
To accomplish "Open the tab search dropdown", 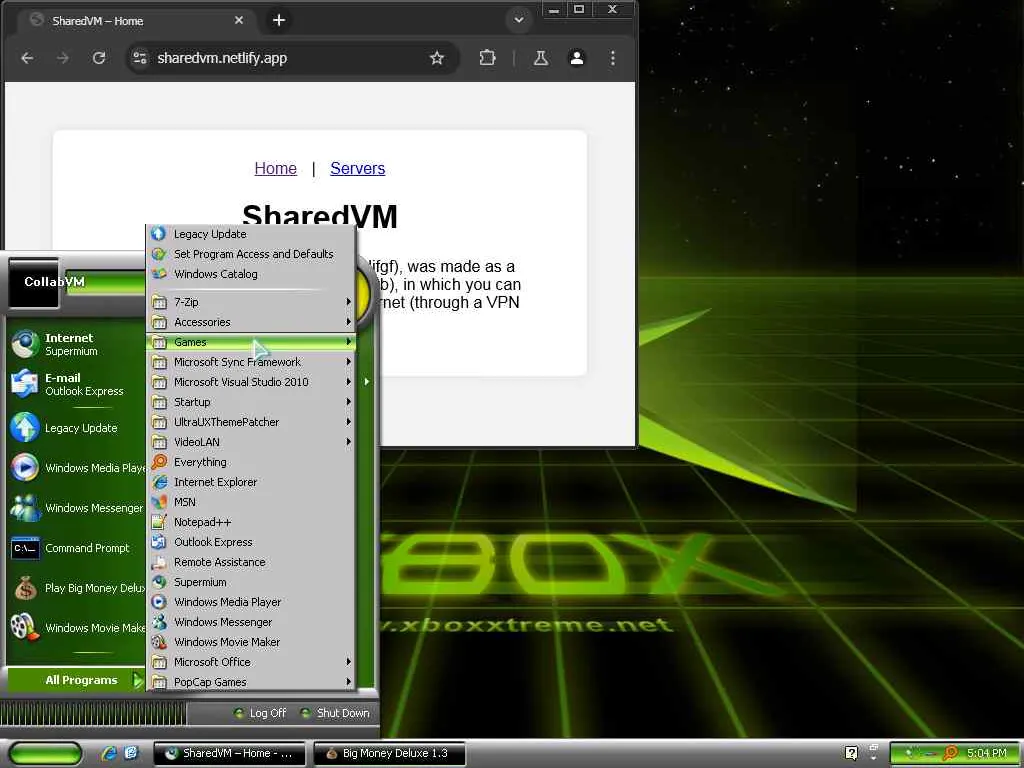I will [519, 20].
